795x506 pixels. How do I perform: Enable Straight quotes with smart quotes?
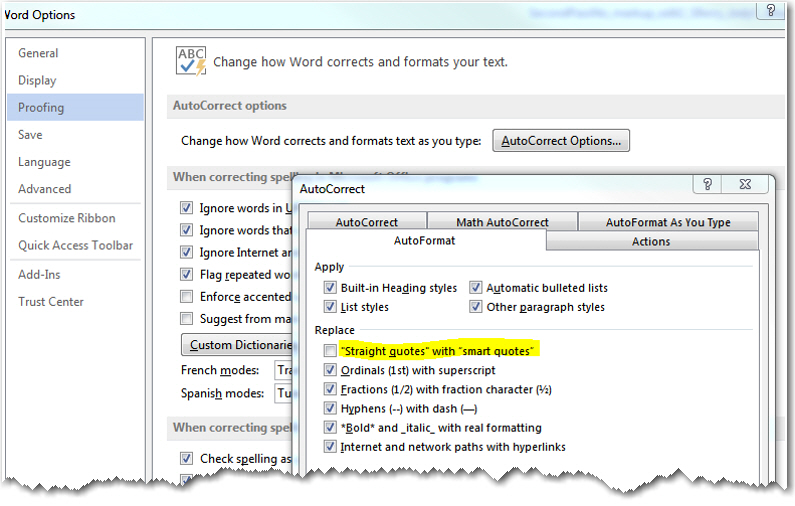pyautogui.click(x=330, y=351)
